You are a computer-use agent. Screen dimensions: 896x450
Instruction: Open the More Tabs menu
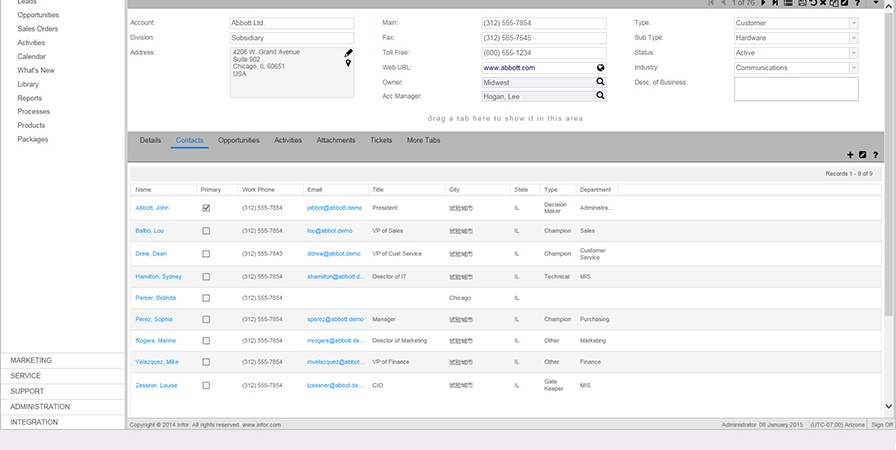[x=423, y=140]
